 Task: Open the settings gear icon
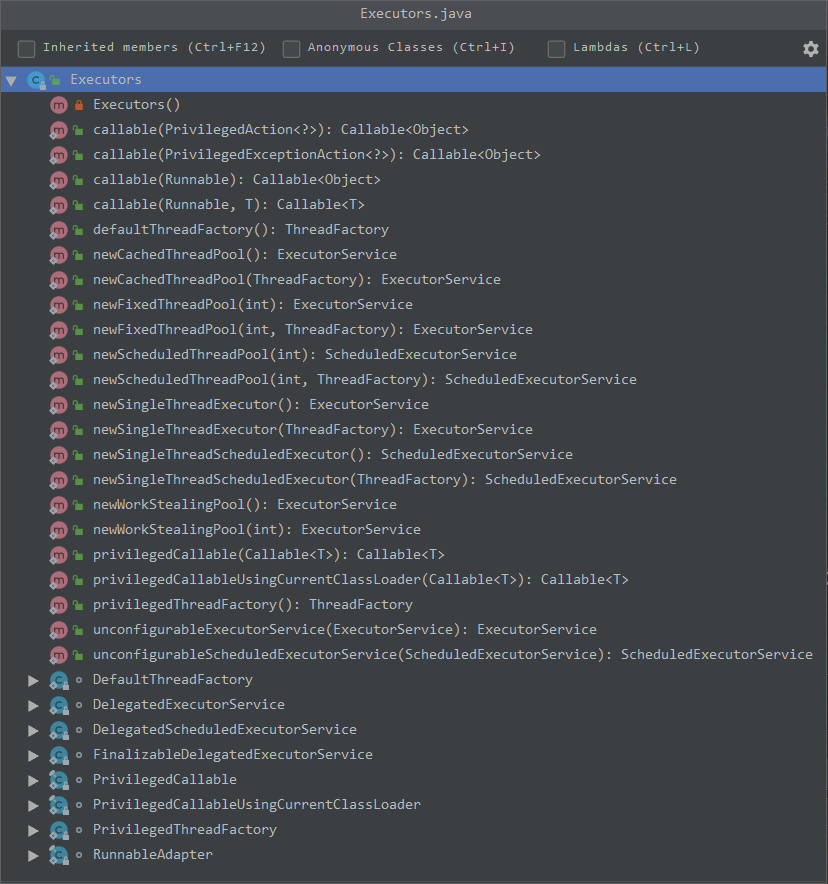click(x=810, y=48)
